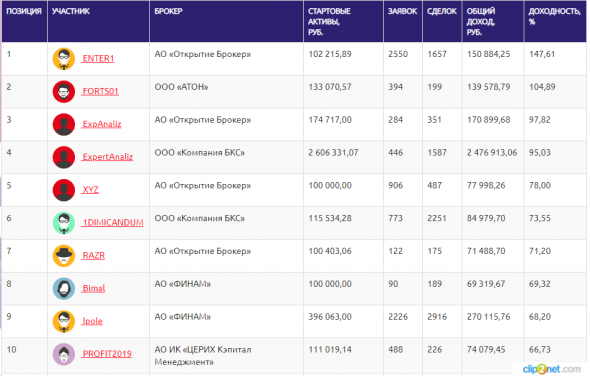Viewport: 590px width, 376px height.
Task: Select the АО ИК «ЦЕРИХ Кэпитал Менеджмент» cell
Action: pos(203,356)
